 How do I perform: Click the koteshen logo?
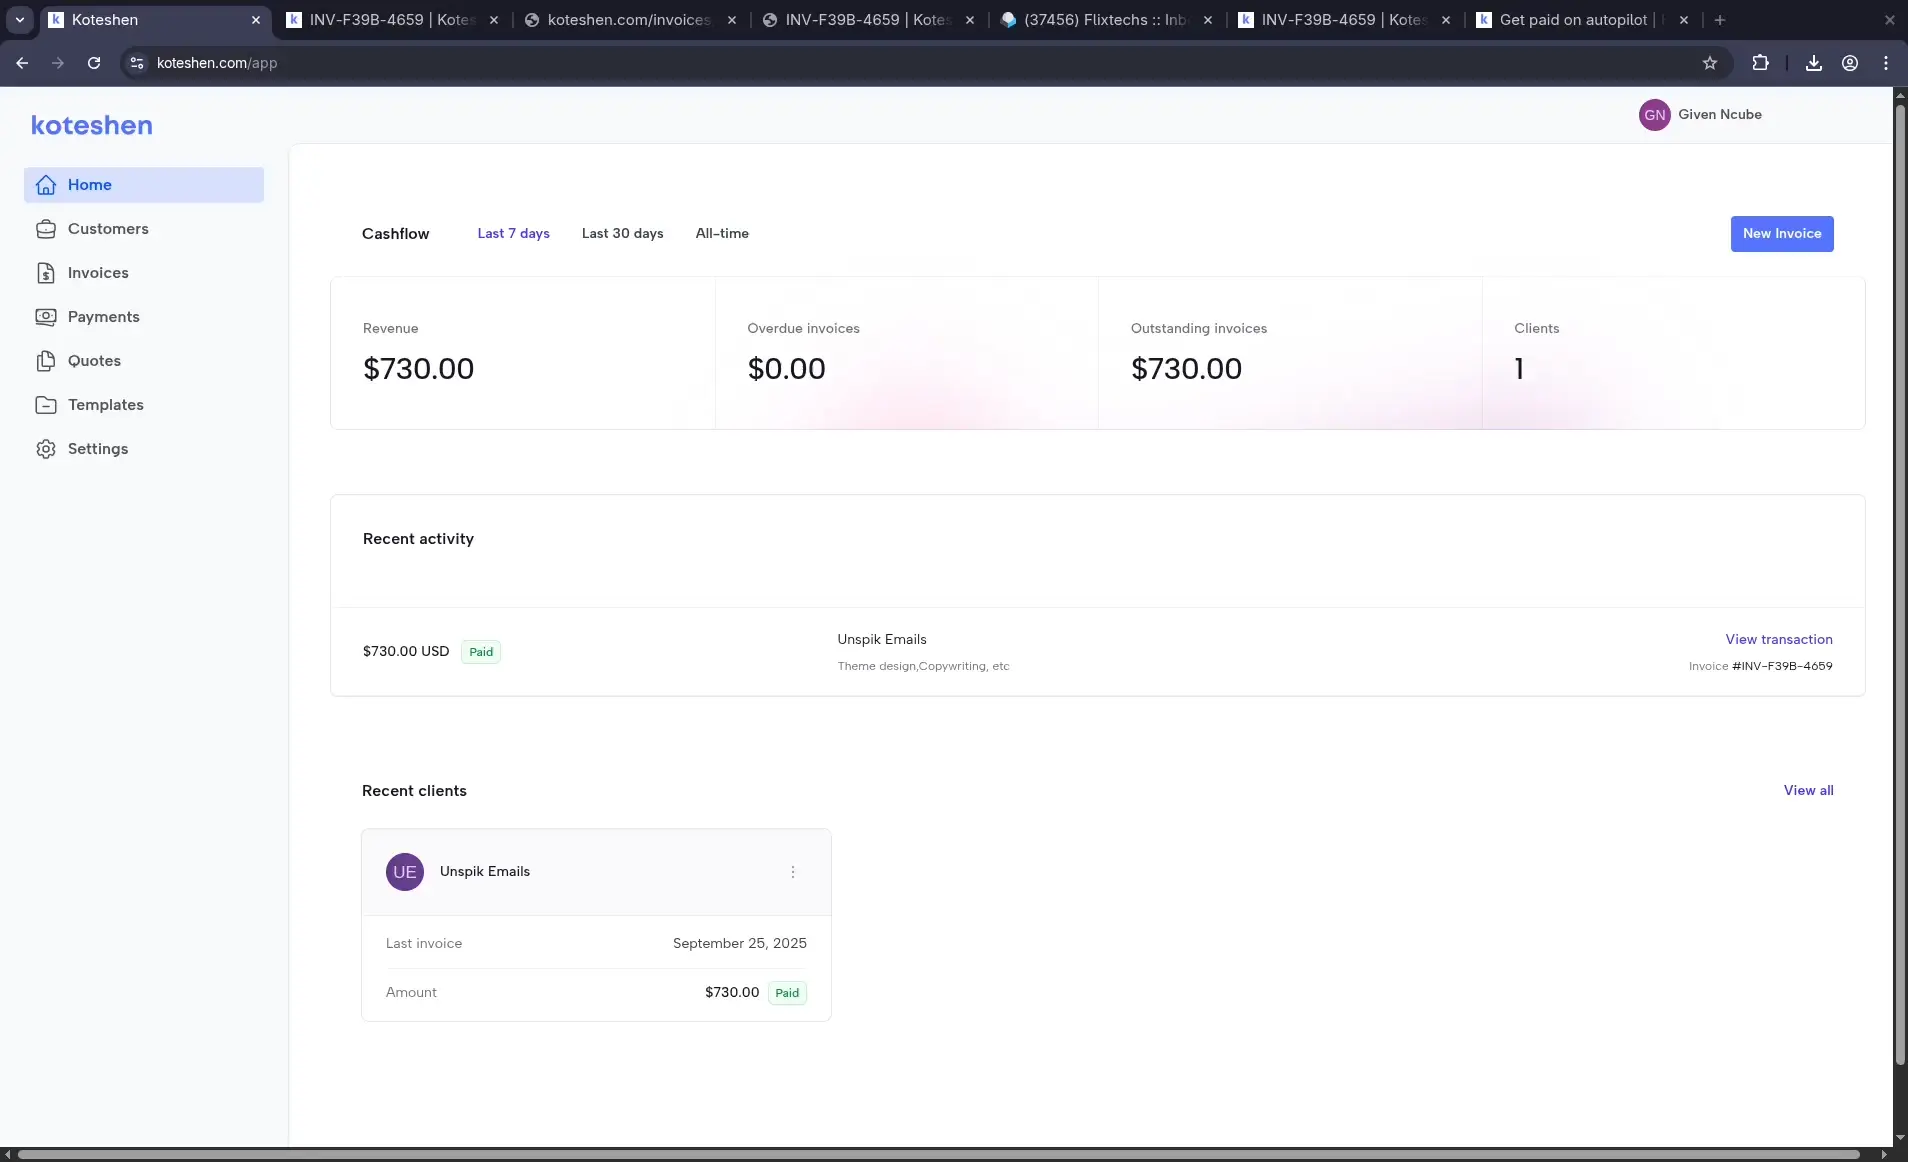(x=92, y=125)
